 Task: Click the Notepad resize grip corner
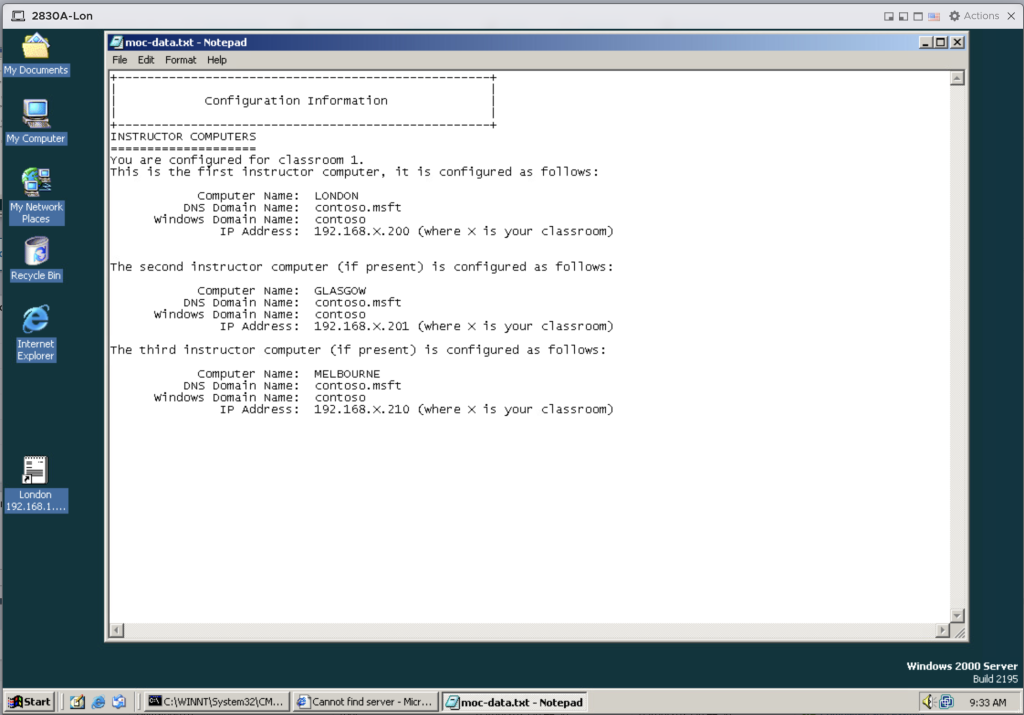coord(958,631)
